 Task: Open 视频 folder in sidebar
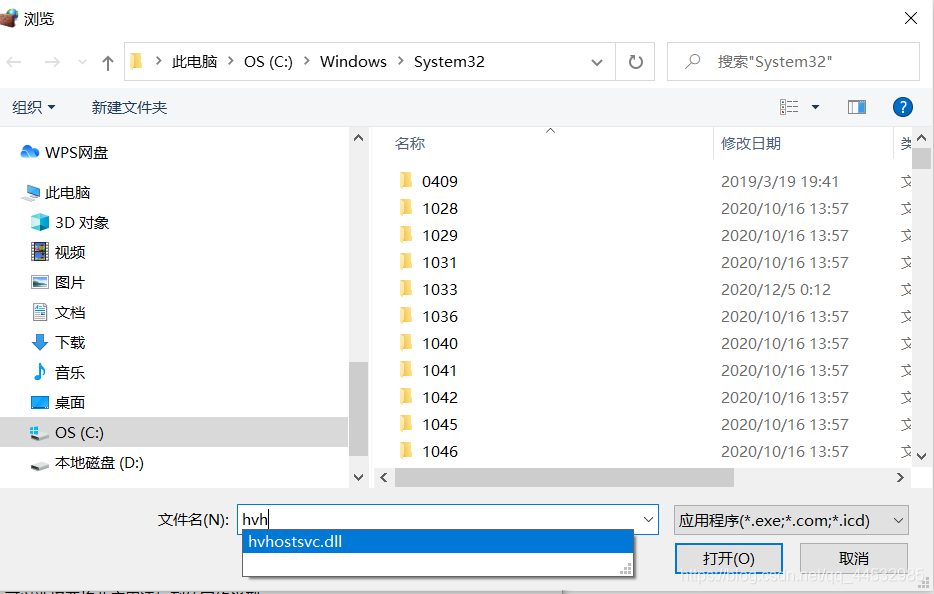coord(58,252)
